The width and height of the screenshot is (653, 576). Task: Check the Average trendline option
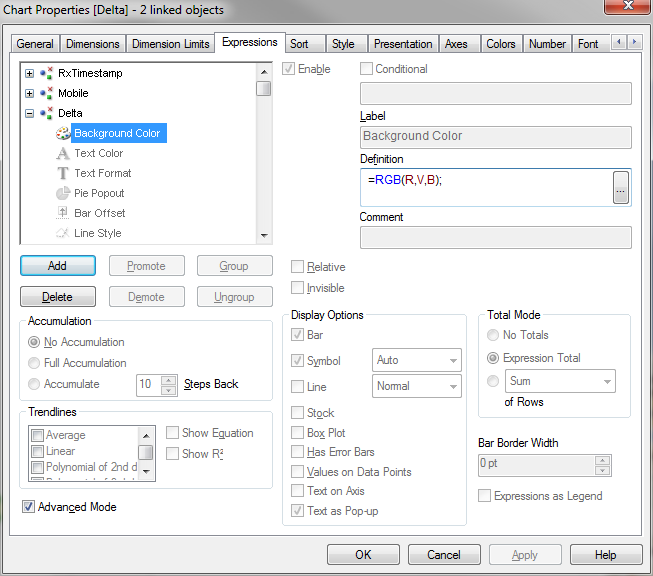tap(37, 435)
